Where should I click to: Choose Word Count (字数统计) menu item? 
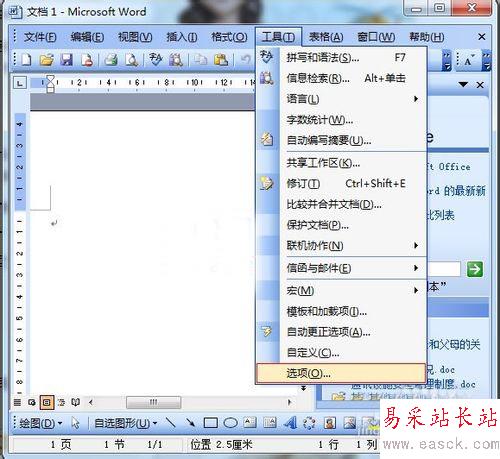341,120
